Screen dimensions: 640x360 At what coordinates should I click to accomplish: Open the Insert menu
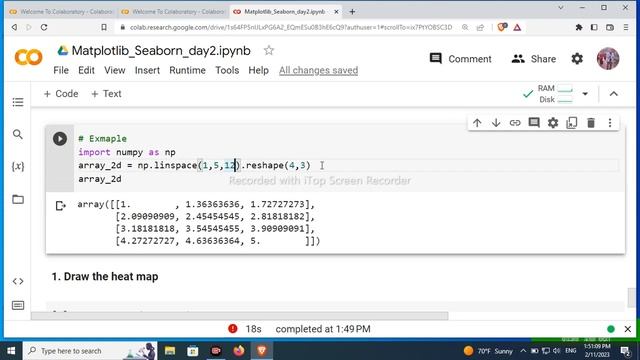click(147, 70)
